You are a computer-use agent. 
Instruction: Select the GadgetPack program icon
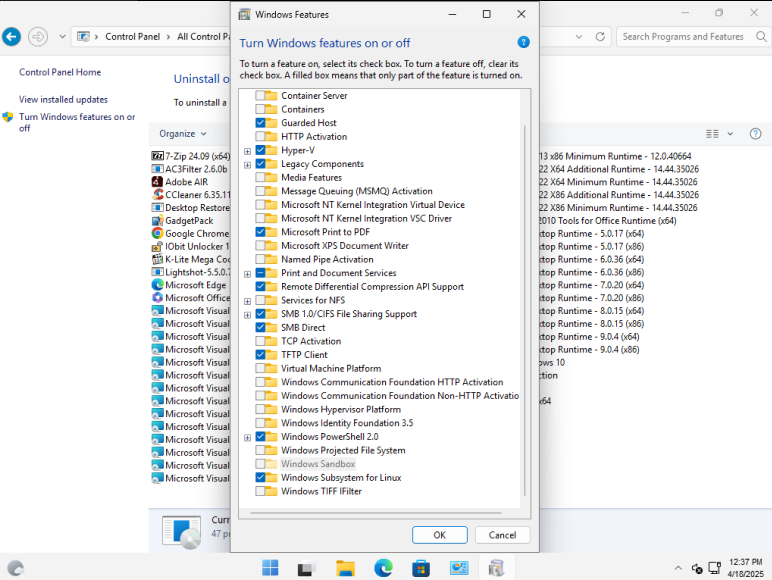[x=158, y=221]
